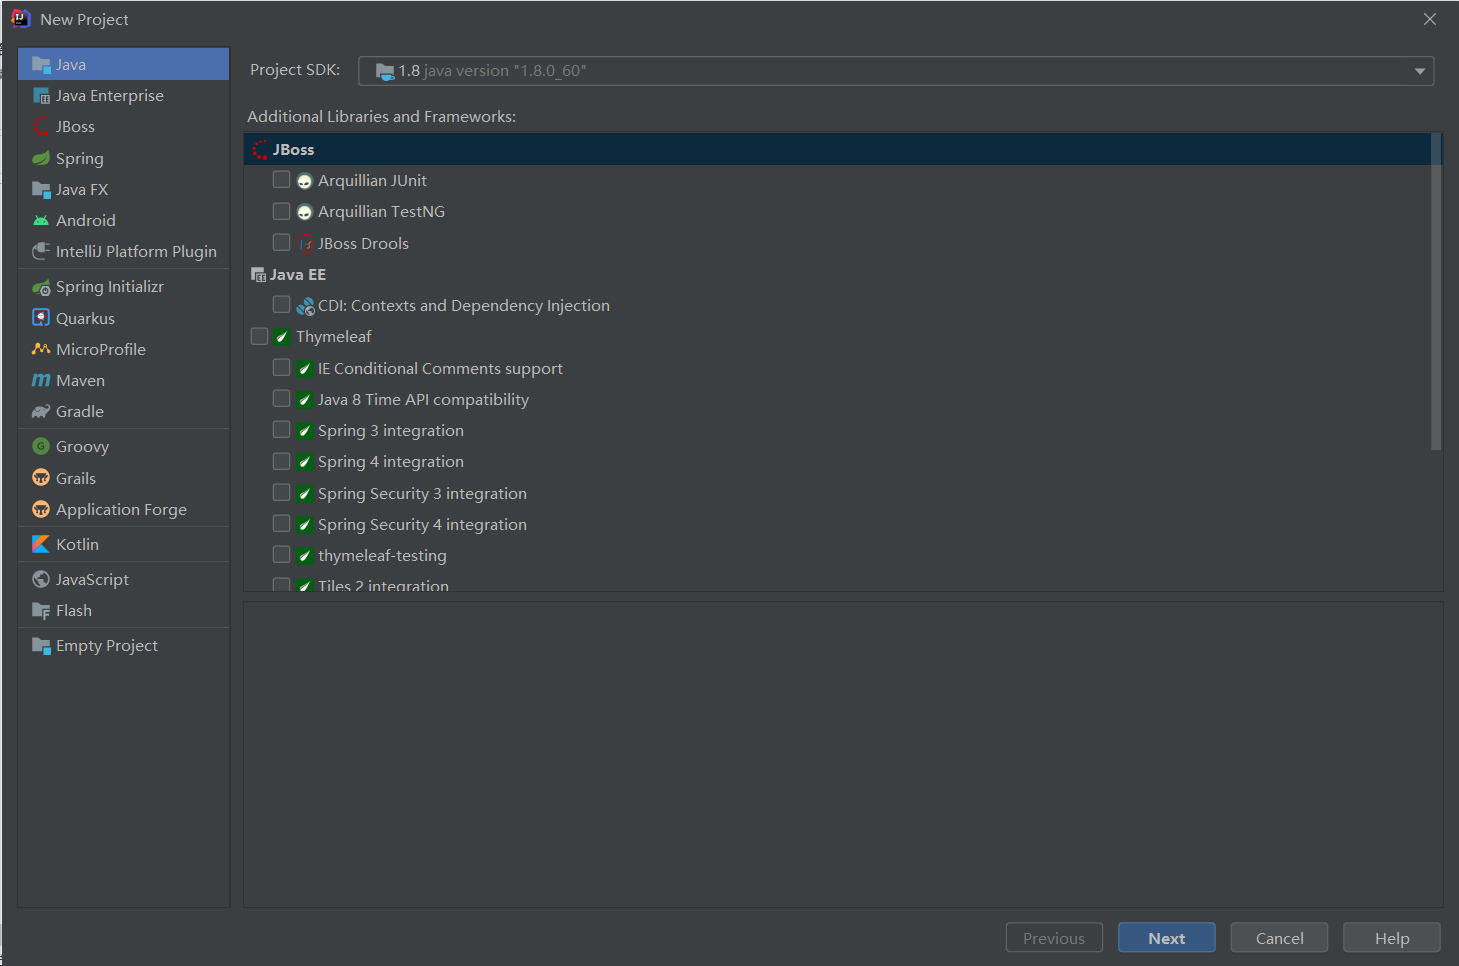The width and height of the screenshot is (1459, 966).
Task: Tick the Spring 3 integration checkbox
Action: click(282, 430)
